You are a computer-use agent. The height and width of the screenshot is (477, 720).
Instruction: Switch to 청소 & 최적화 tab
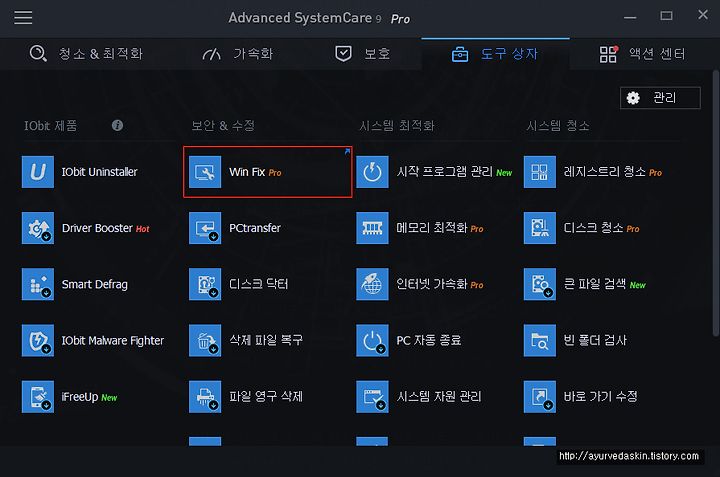click(x=86, y=54)
